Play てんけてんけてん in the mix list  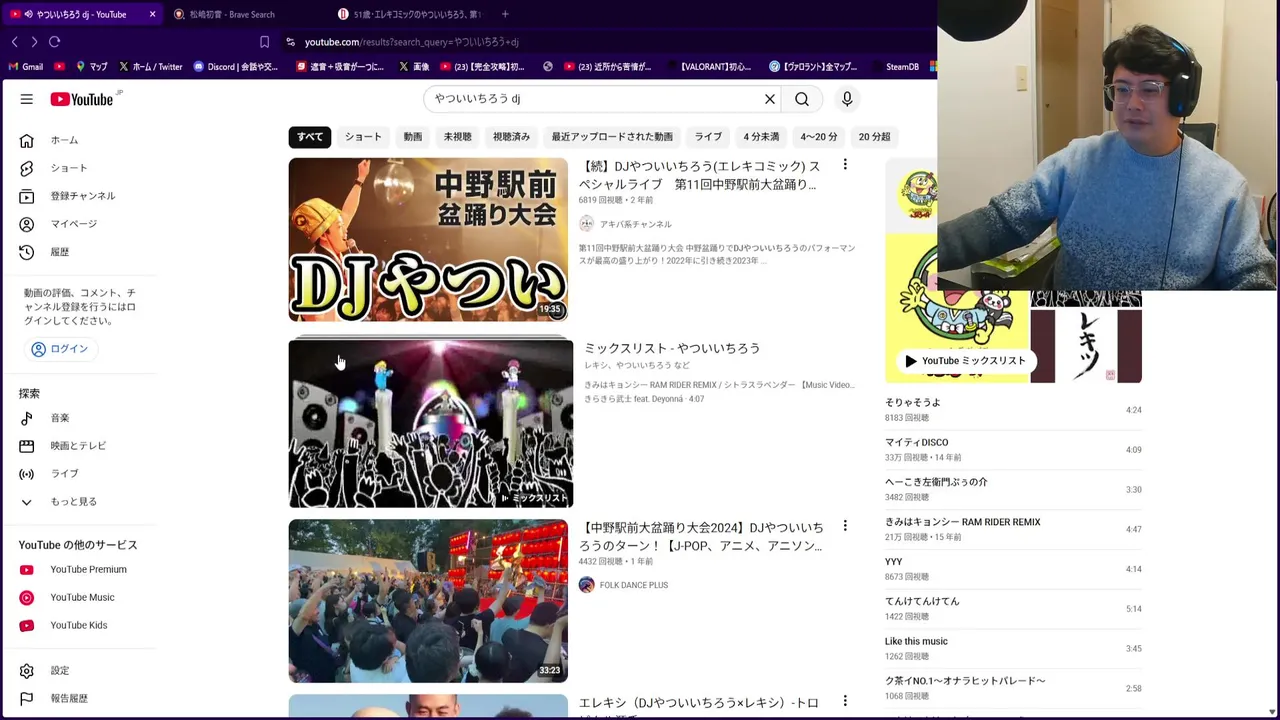point(1013,608)
